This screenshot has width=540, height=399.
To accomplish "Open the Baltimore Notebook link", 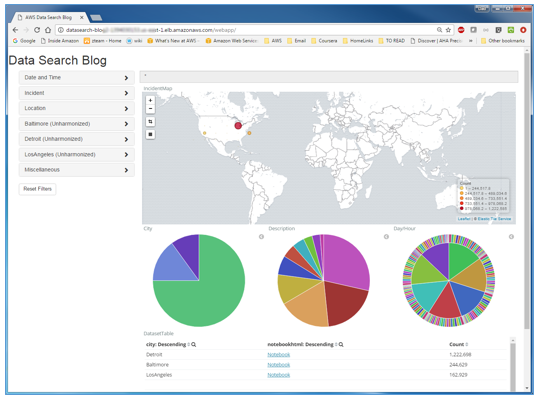I will [279, 365].
